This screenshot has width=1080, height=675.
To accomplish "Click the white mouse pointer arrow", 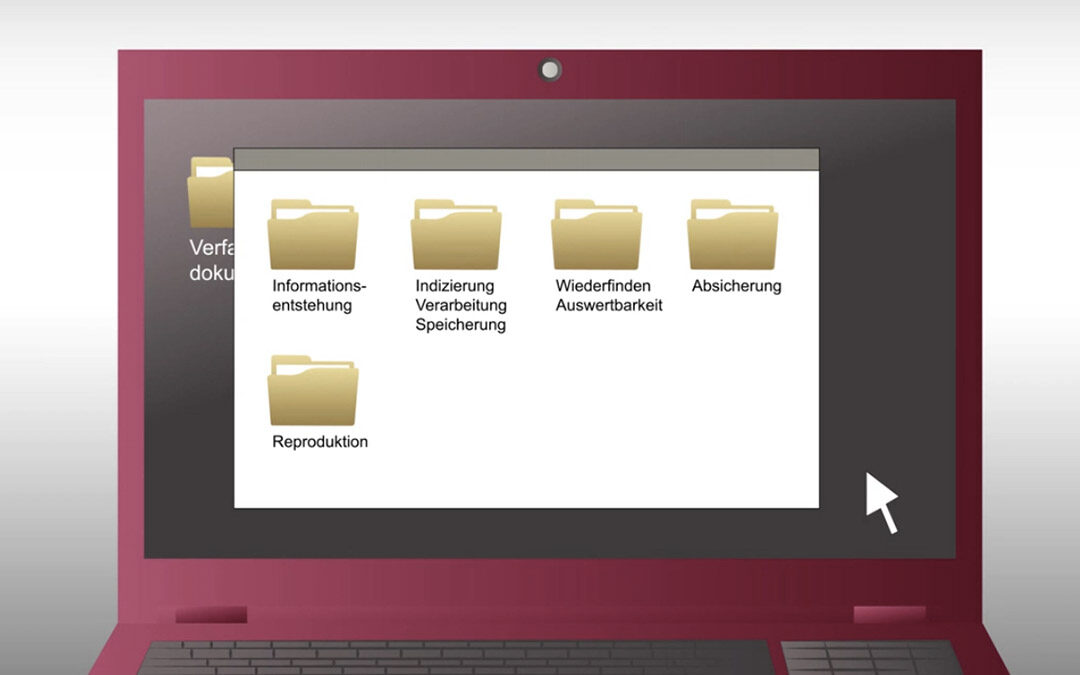I will (x=881, y=502).
